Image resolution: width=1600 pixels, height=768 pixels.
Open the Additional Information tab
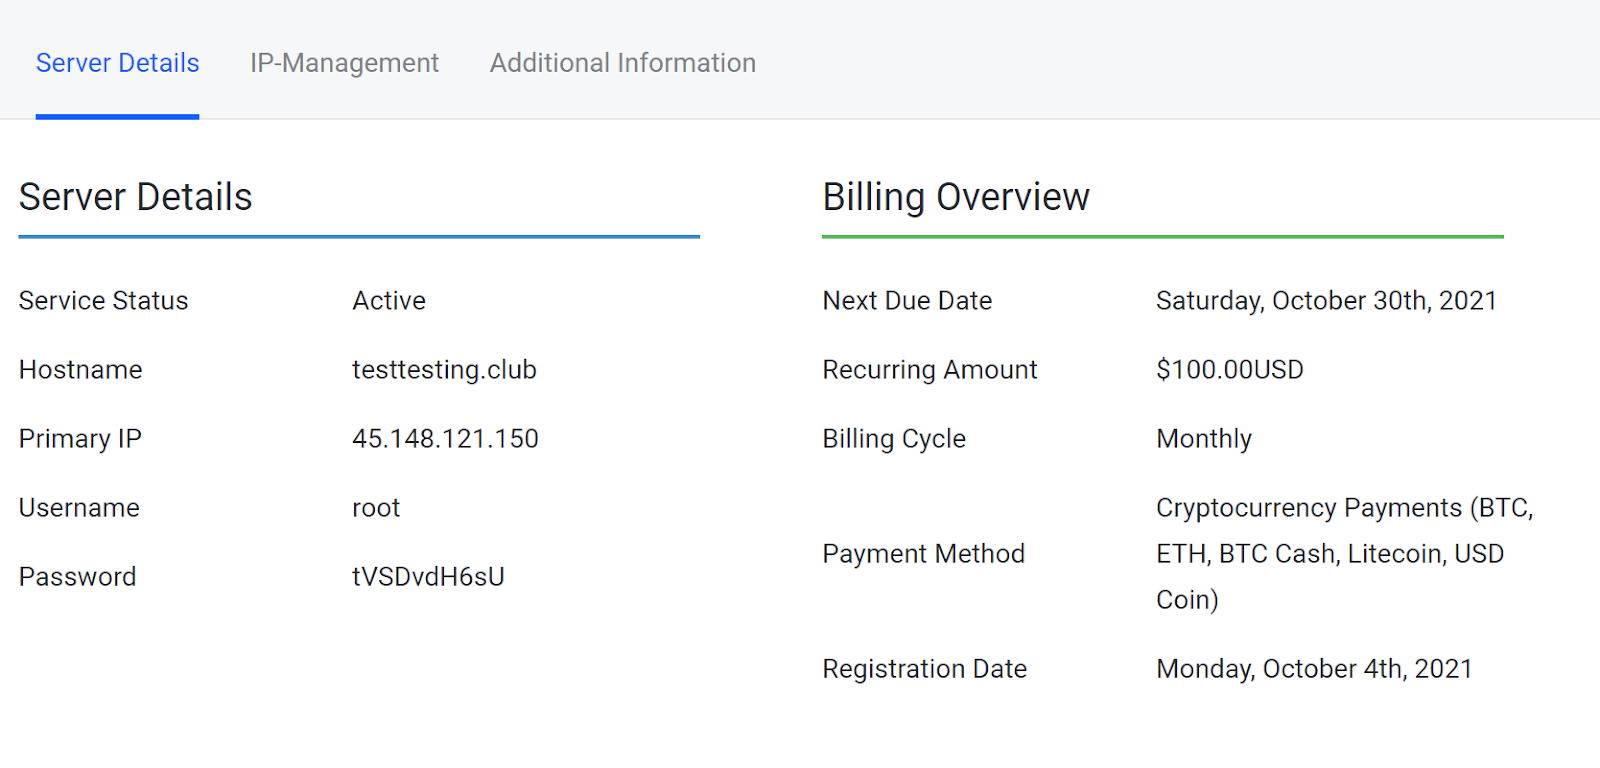coord(622,63)
